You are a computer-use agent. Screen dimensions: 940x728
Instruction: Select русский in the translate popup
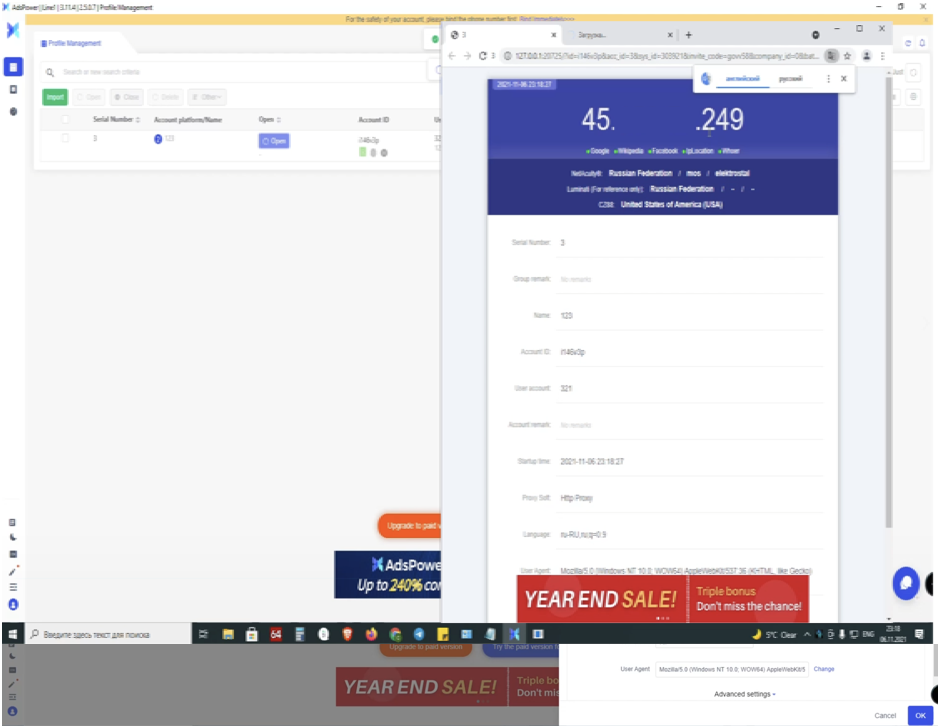pyautogui.click(x=790, y=78)
